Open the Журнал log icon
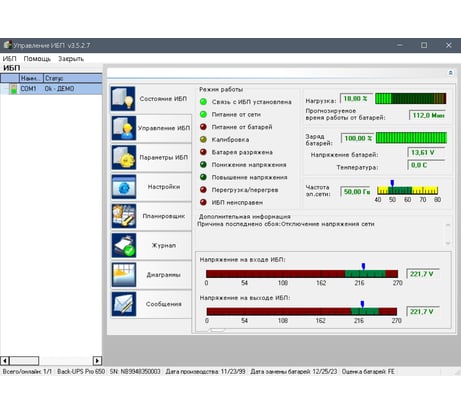 (x=124, y=245)
